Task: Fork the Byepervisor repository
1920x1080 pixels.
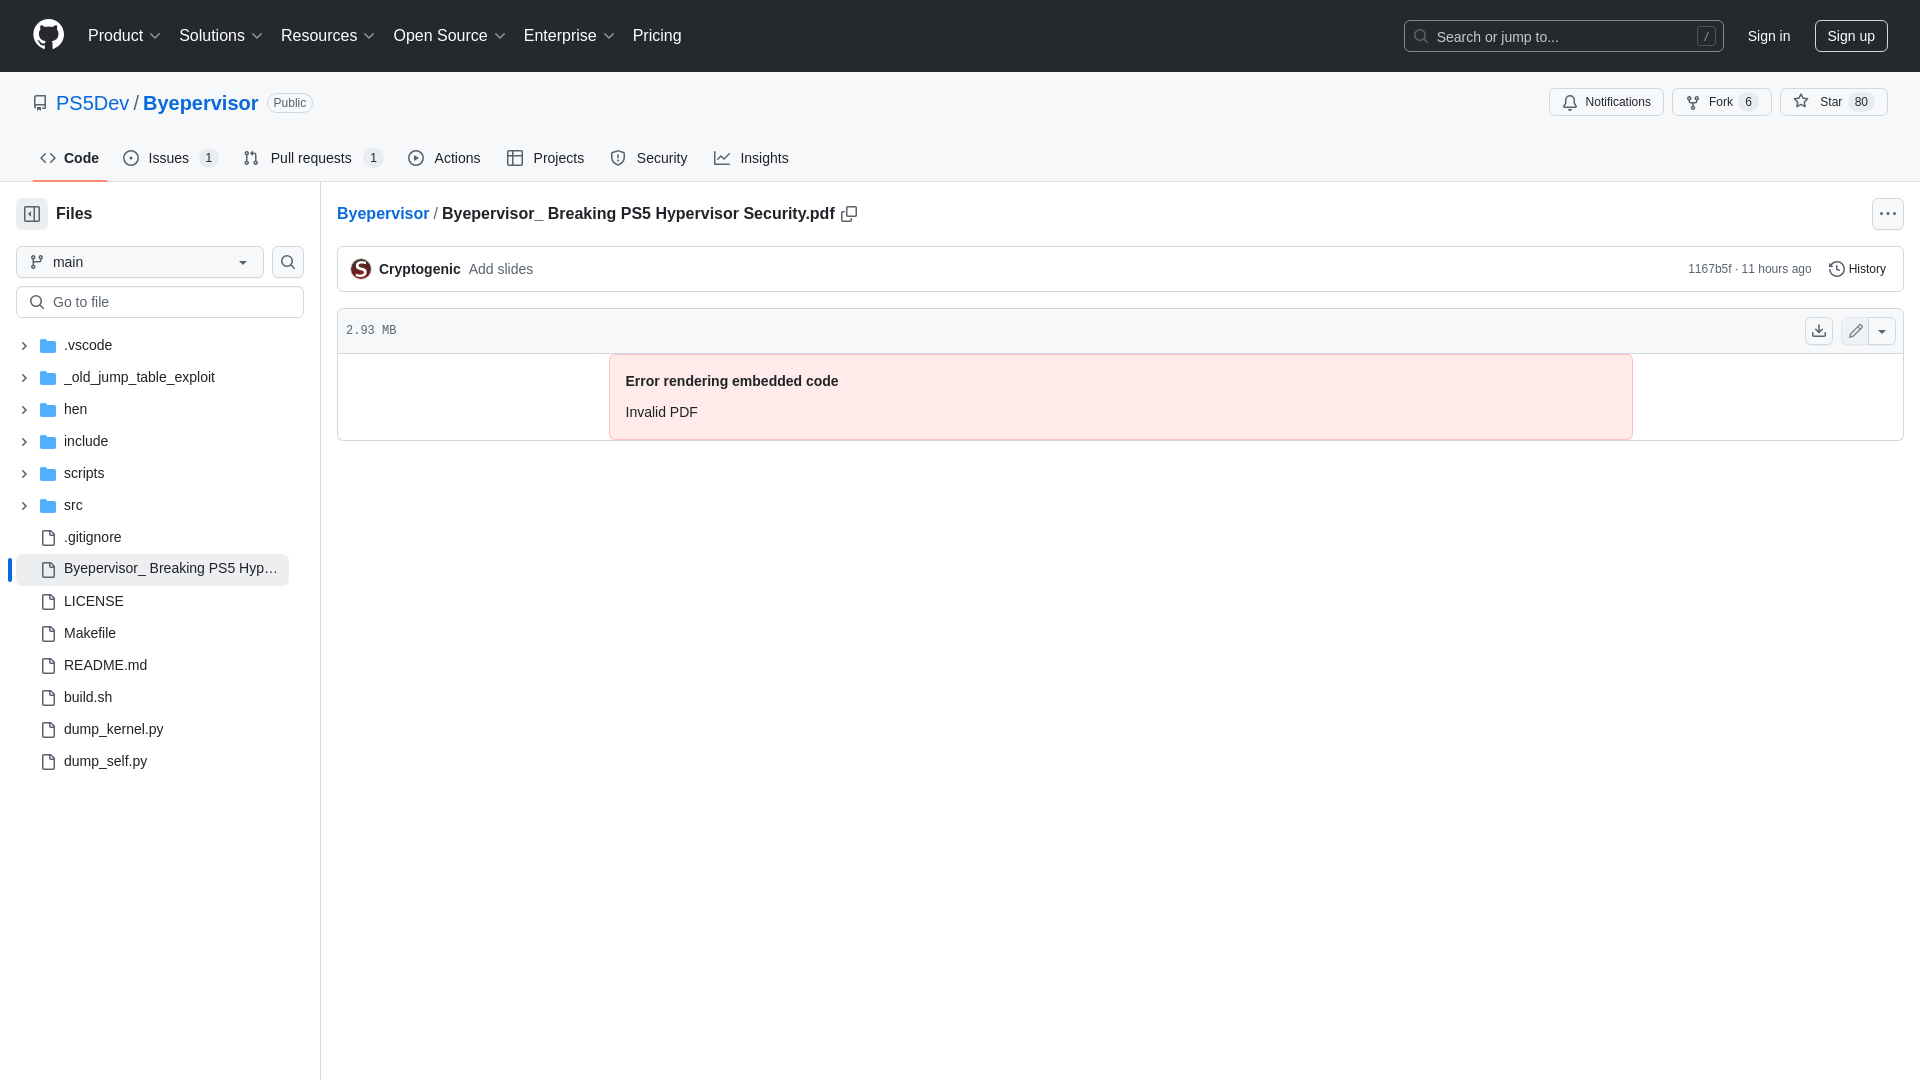Action: [x=1721, y=102]
